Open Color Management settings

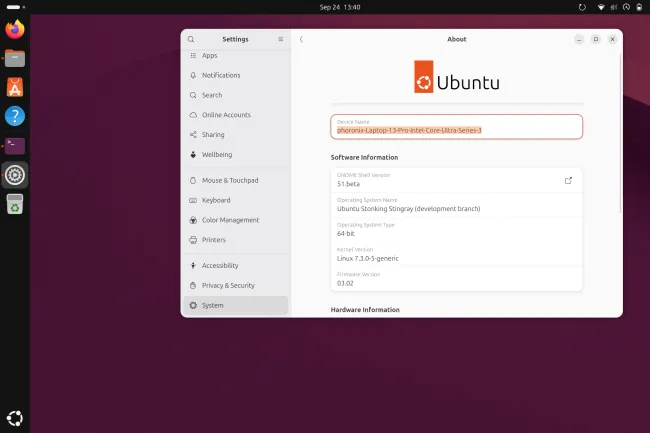coord(236,220)
